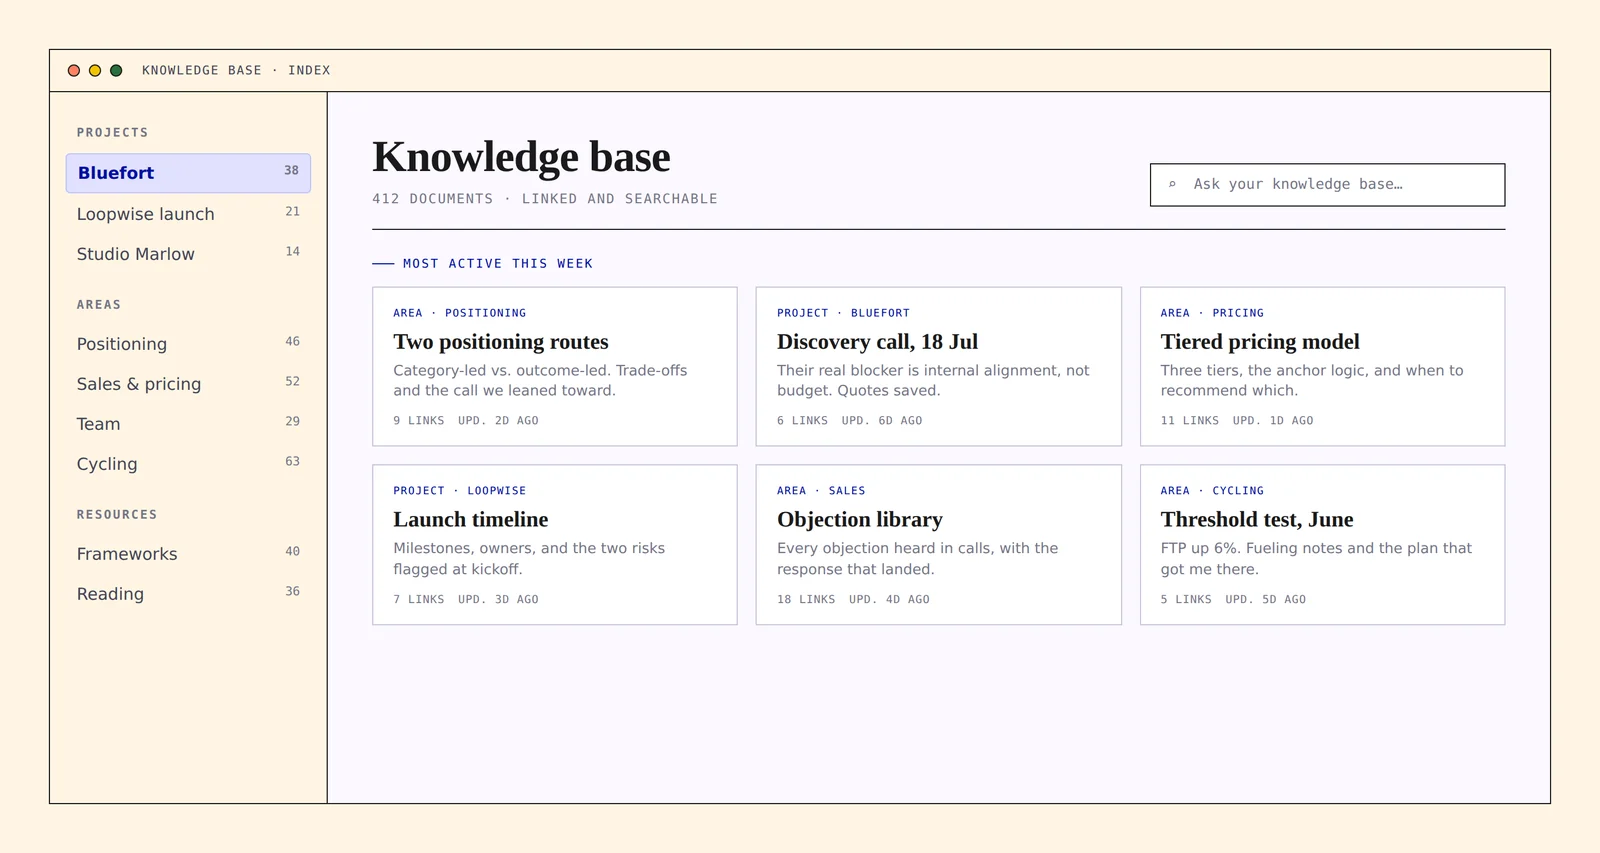The width and height of the screenshot is (1600, 853).
Task: Open the Two positioning routes card
Action: (555, 366)
